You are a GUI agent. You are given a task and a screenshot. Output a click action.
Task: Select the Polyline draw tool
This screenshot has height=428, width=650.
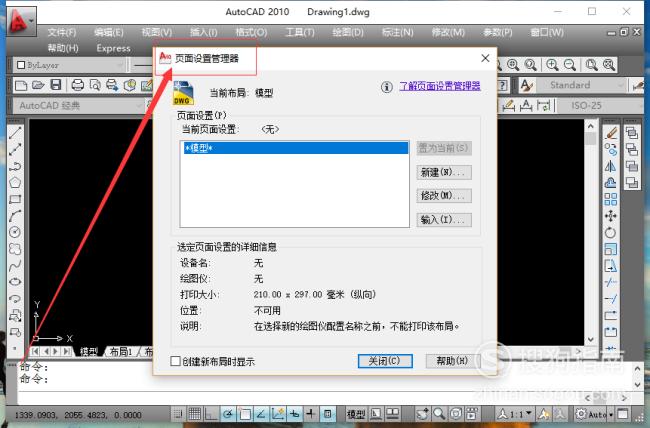click(x=15, y=166)
